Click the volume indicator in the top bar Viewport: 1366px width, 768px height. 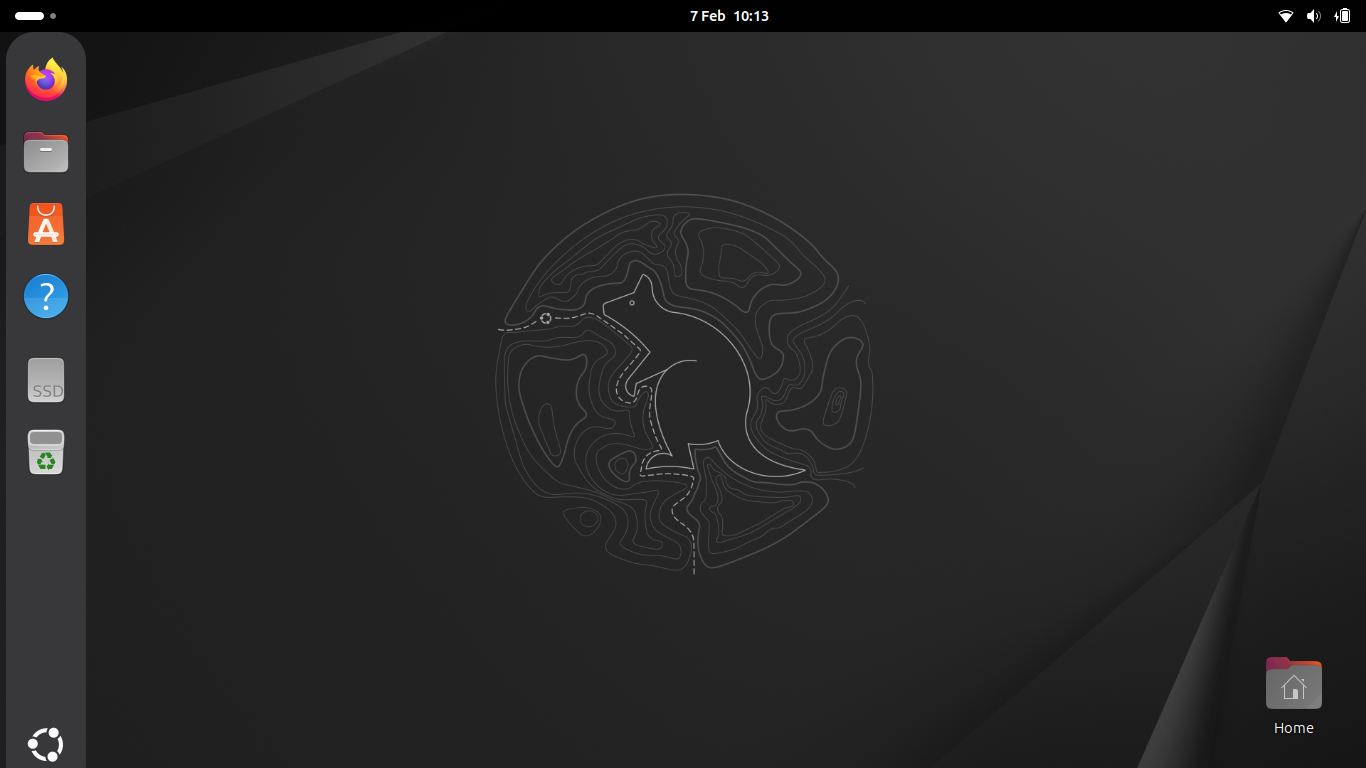[x=1312, y=15]
